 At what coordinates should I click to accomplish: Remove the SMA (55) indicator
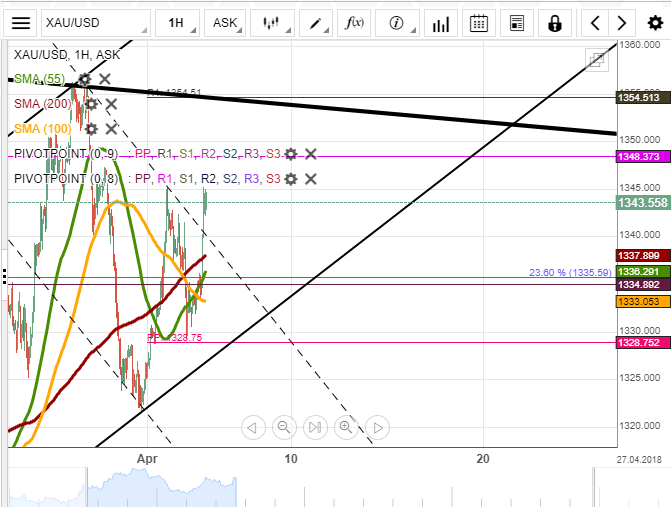click(105, 79)
